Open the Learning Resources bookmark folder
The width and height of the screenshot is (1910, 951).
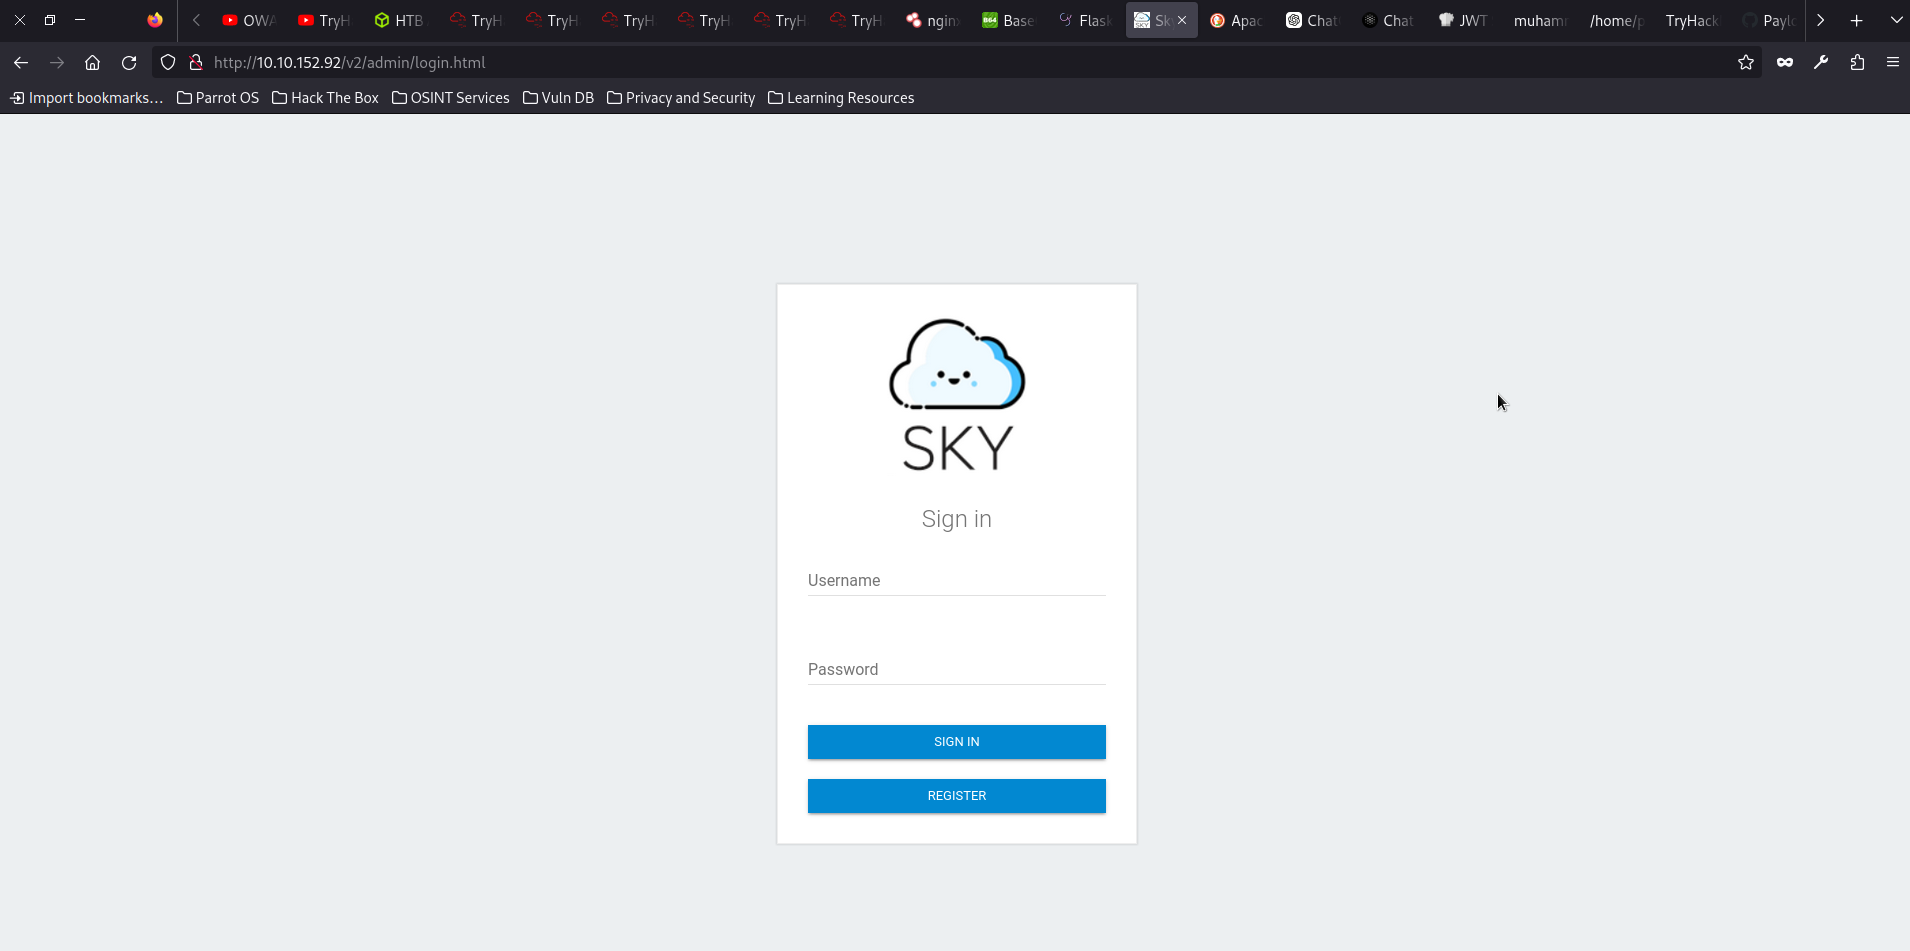point(841,98)
